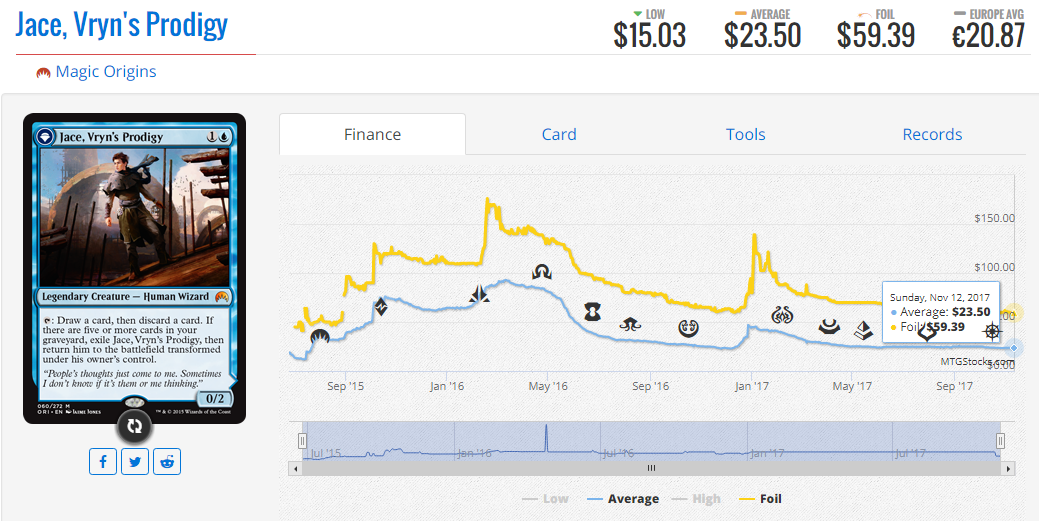Flip the card with the transform arrows button

point(135,427)
